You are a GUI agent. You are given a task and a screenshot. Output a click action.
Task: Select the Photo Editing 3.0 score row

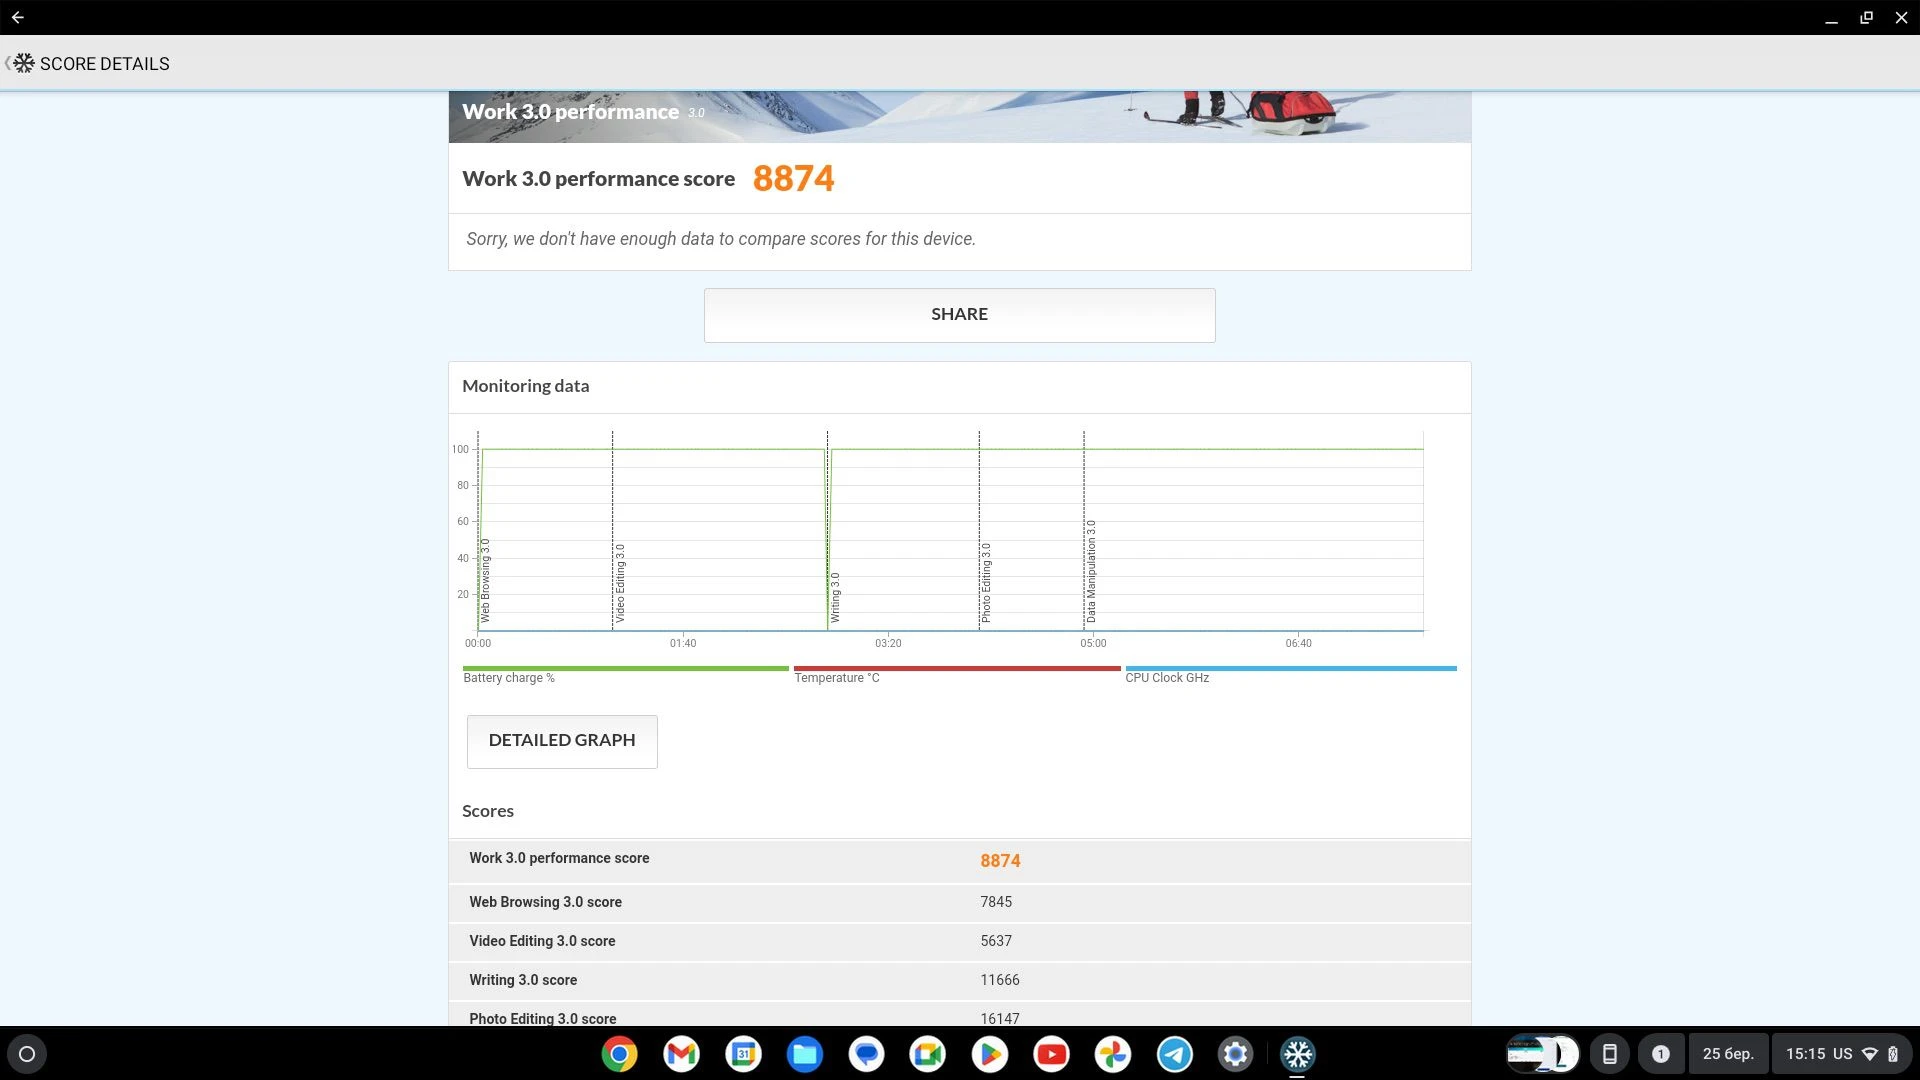click(x=959, y=1015)
